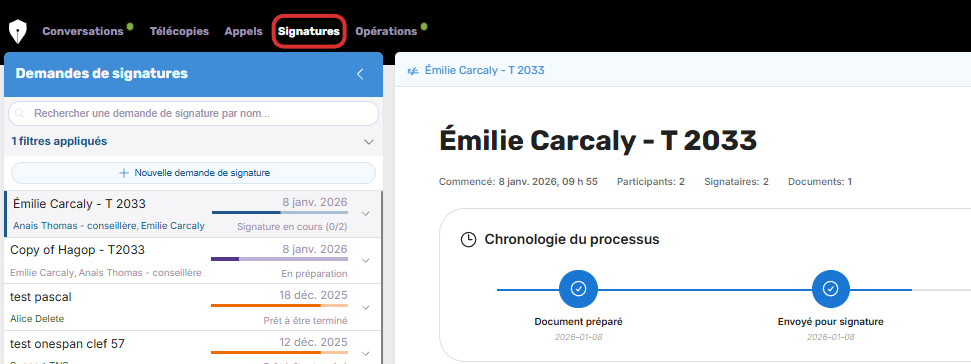Select Émilie Carcaly - T 2033 request
Viewport: 971px width, 364px height.
(193, 214)
